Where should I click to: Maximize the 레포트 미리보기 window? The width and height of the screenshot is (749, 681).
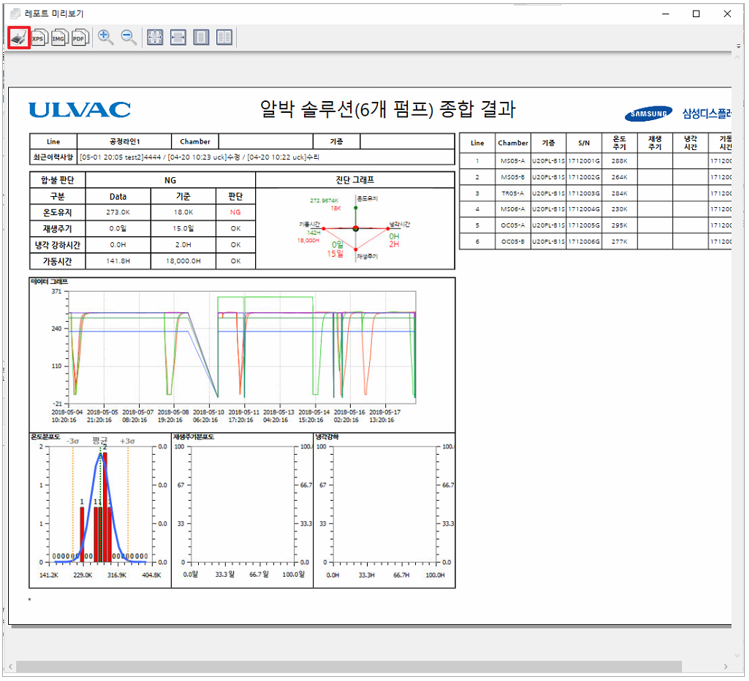pyautogui.click(x=696, y=14)
